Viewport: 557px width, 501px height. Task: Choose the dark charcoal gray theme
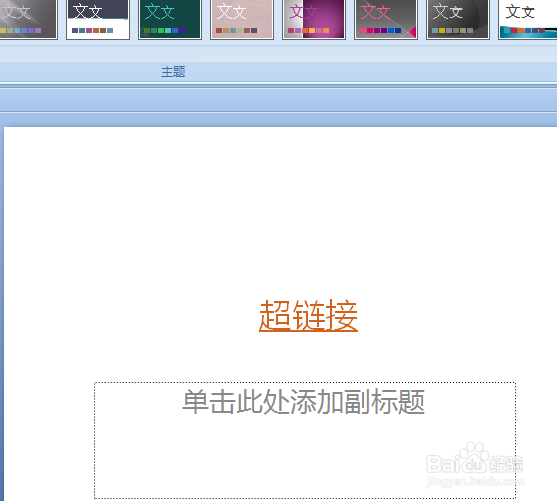[458, 19]
